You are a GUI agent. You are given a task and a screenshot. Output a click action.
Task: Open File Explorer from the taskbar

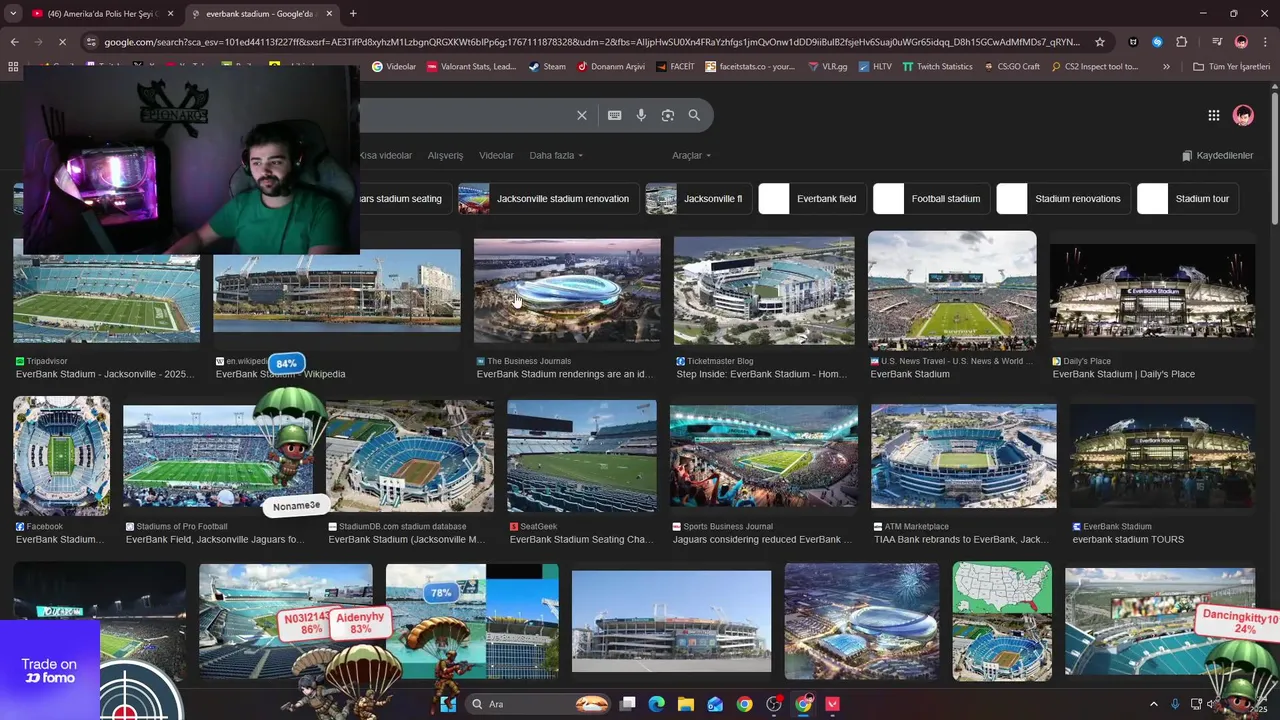(x=686, y=704)
